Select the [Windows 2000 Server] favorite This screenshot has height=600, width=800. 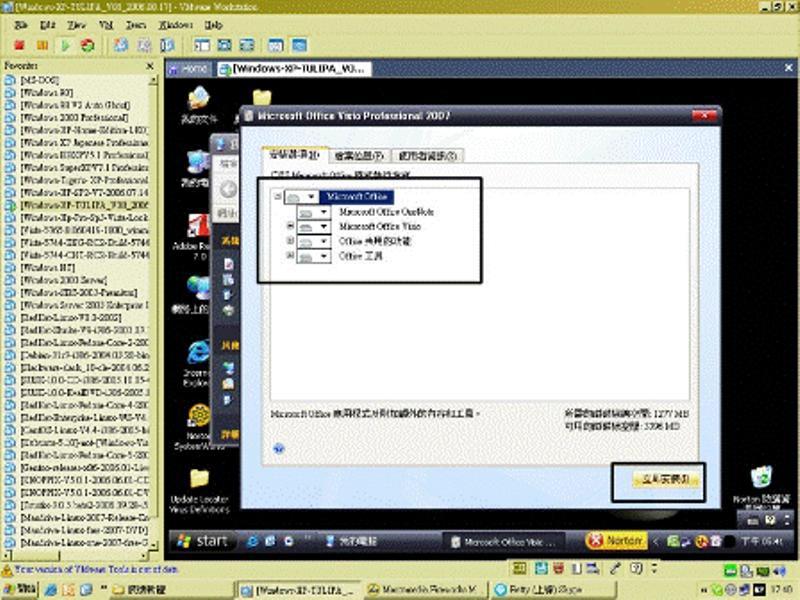tap(63, 280)
